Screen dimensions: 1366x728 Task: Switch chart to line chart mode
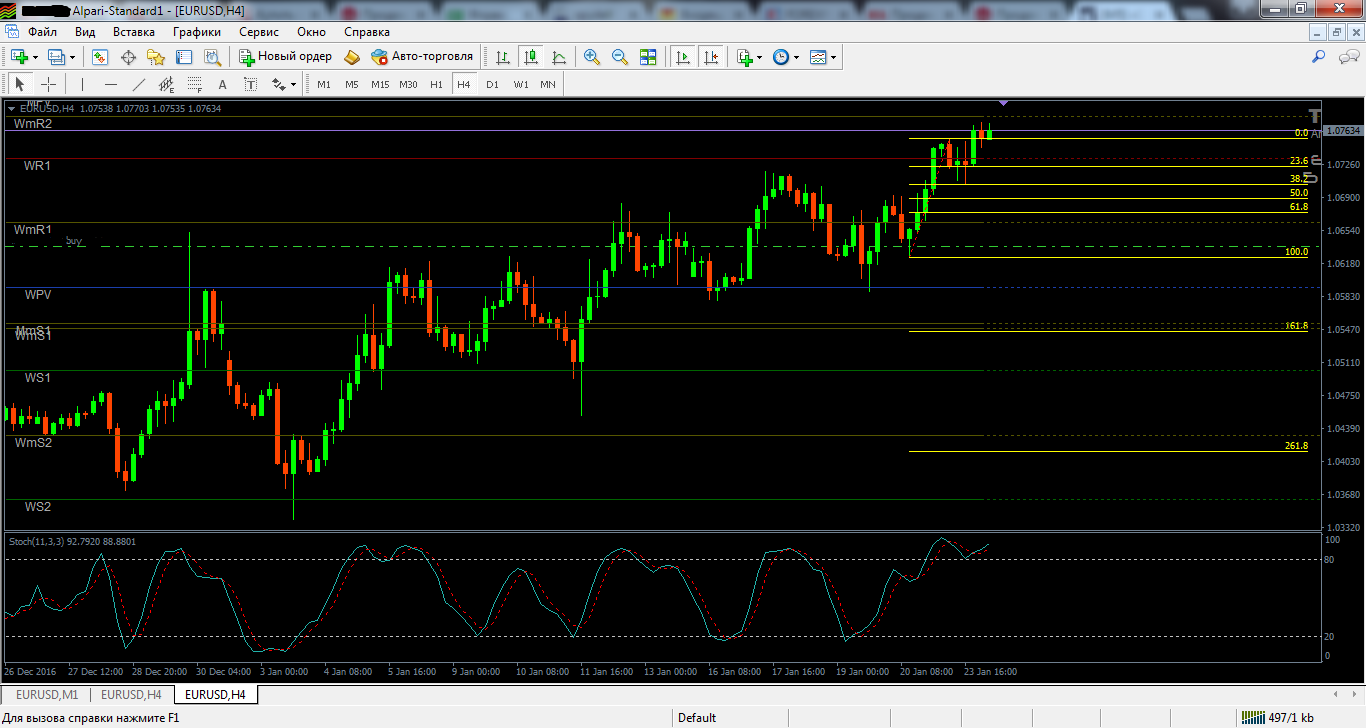click(558, 57)
